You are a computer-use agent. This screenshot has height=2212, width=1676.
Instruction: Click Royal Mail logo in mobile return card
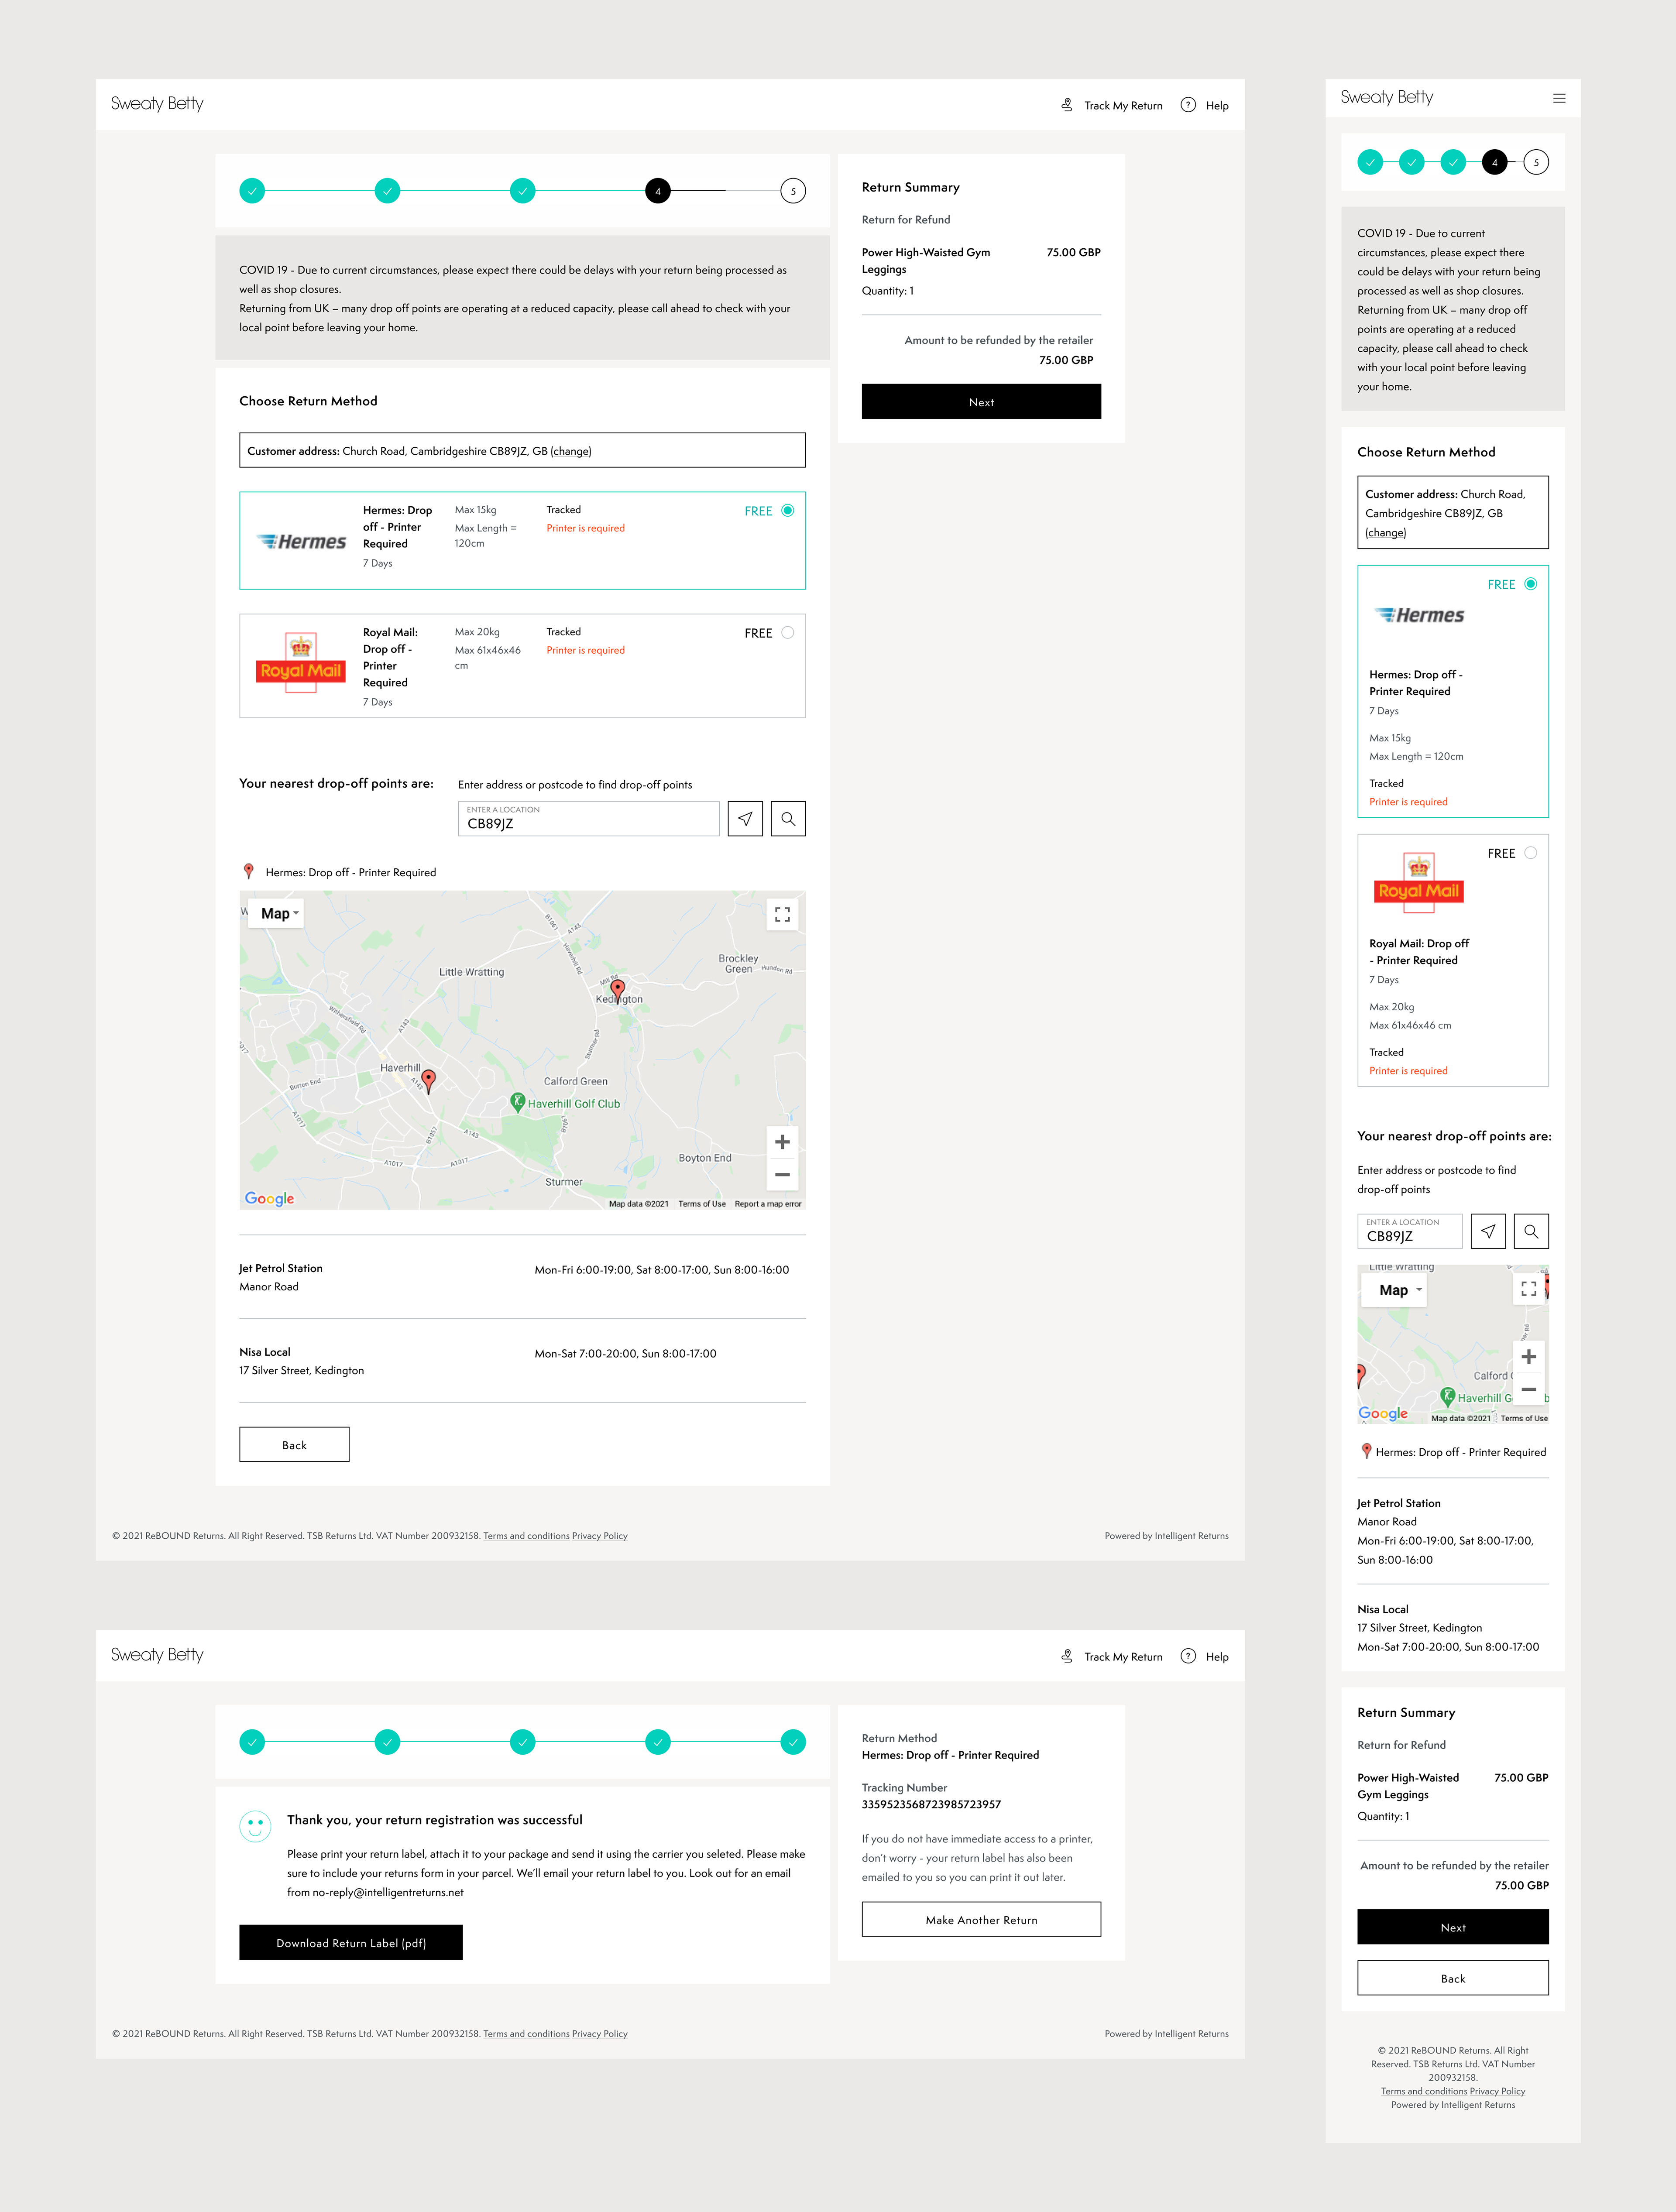1419,882
